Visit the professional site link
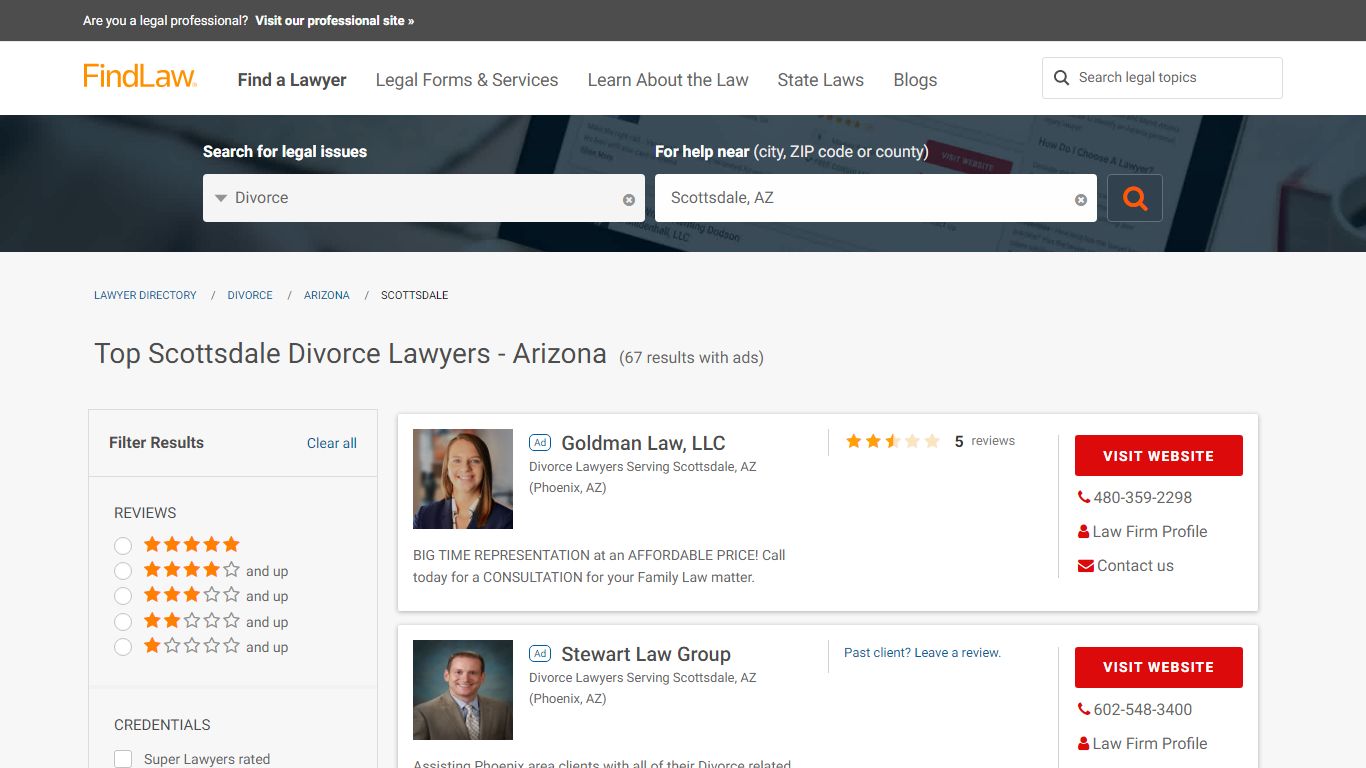 click(x=334, y=20)
